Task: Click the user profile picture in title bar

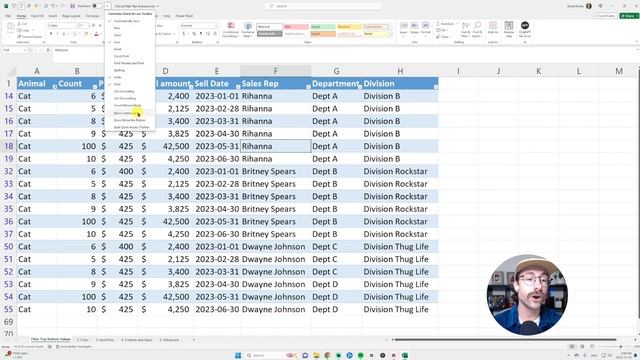Action: click(x=589, y=6)
